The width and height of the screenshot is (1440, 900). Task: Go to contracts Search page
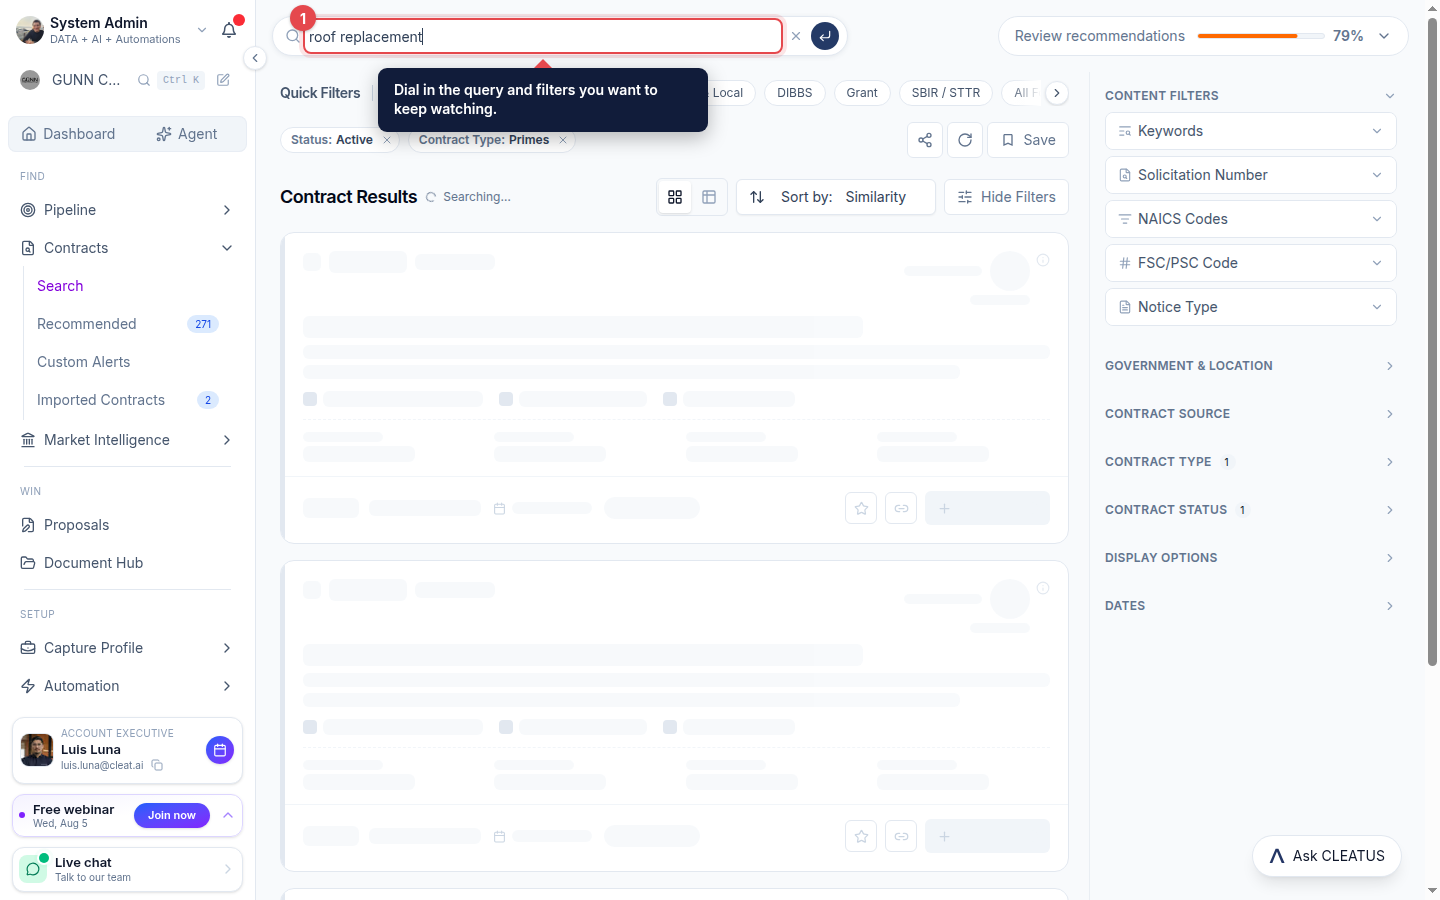click(x=60, y=286)
